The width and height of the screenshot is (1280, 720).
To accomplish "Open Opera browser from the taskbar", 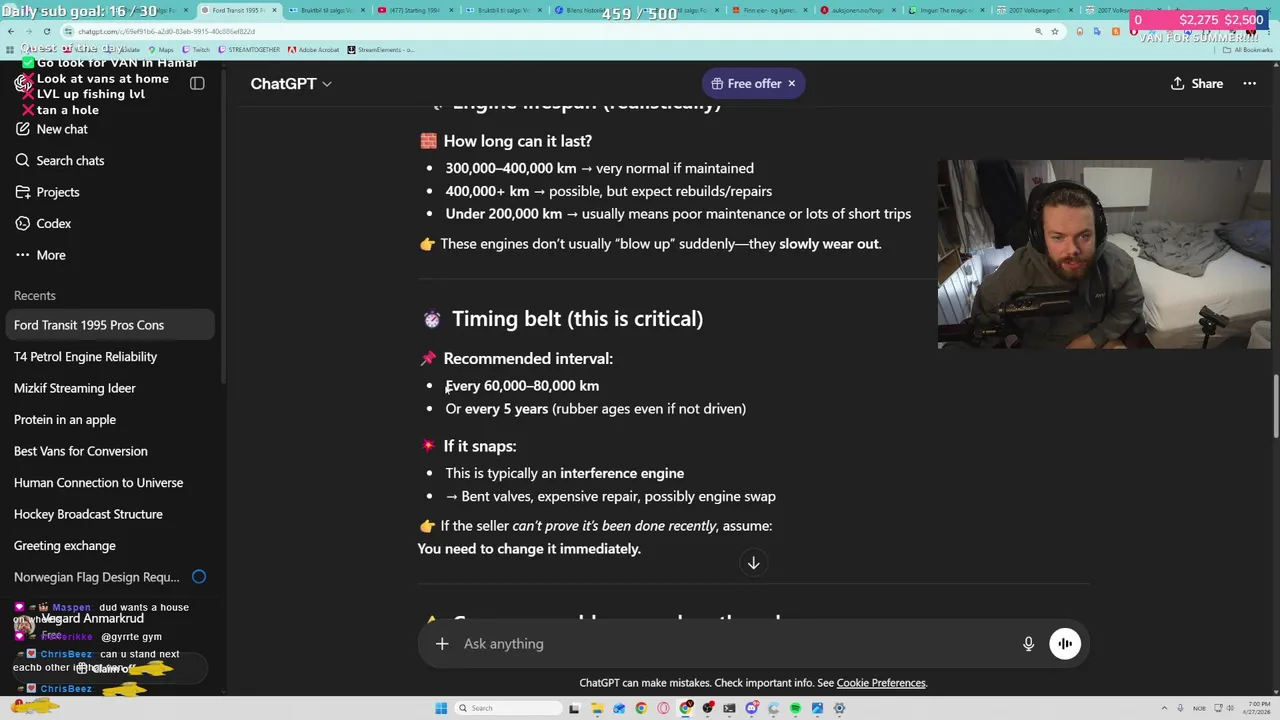I will click(663, 708).
